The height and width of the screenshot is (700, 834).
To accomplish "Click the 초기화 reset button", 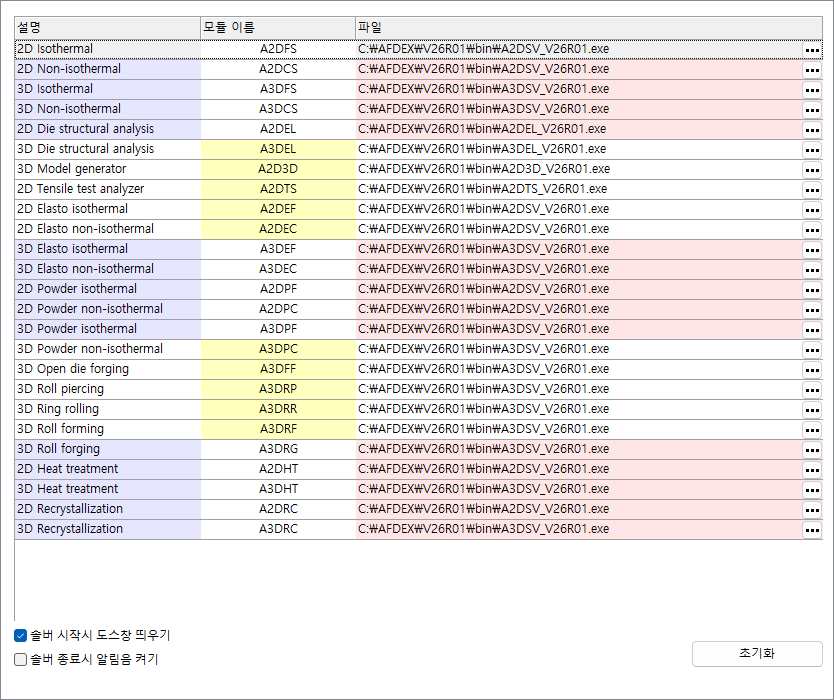I will coord(757,654).
